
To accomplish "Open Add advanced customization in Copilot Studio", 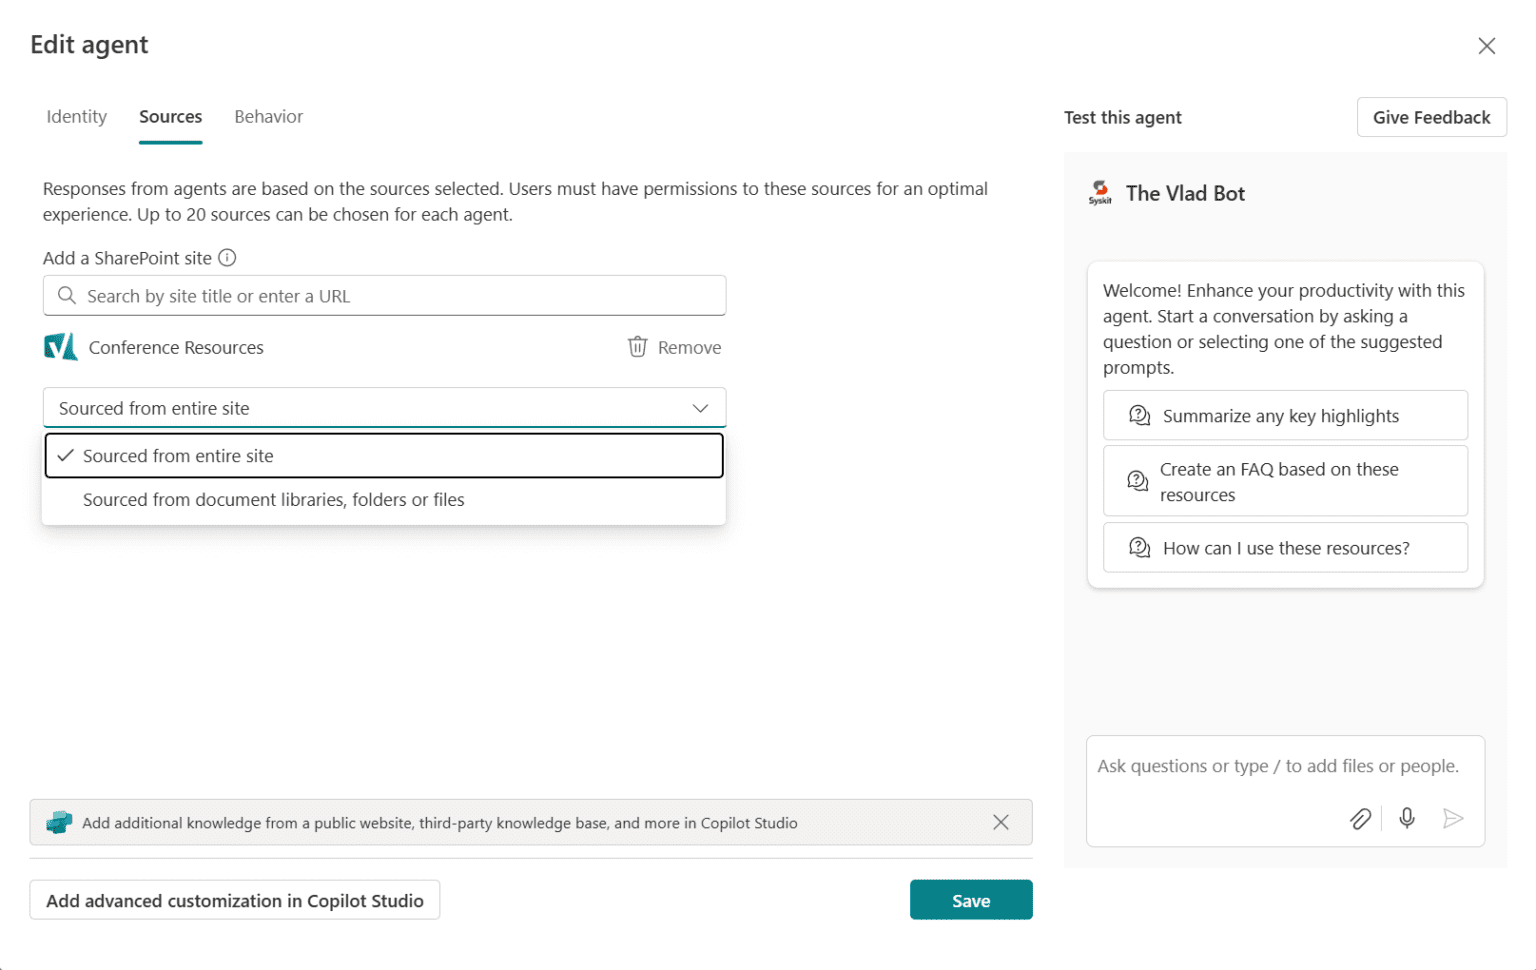I will click(234, 899).
